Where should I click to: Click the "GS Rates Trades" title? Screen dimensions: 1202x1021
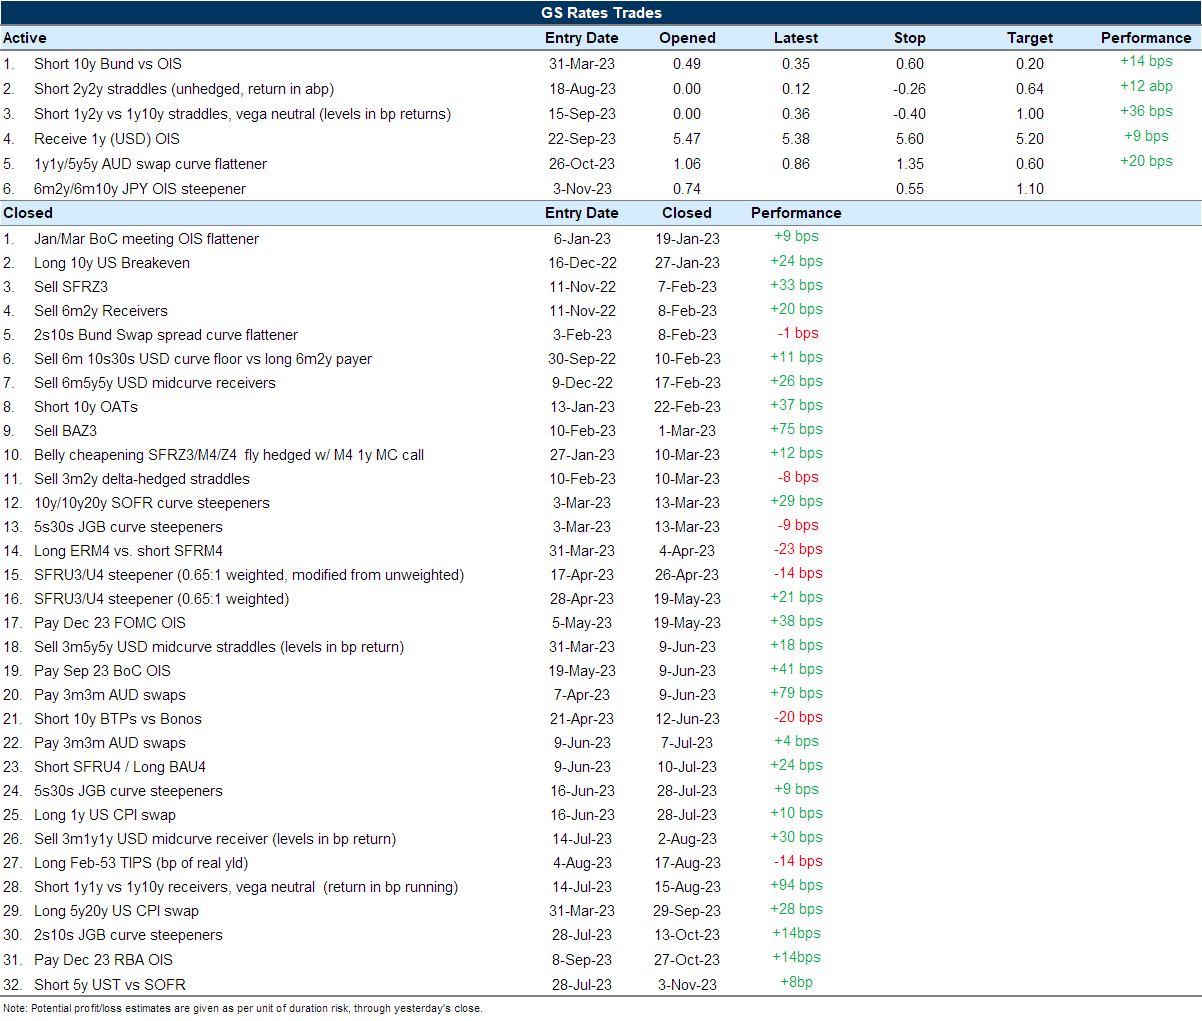pyautogui.click(x=601, y=13)
